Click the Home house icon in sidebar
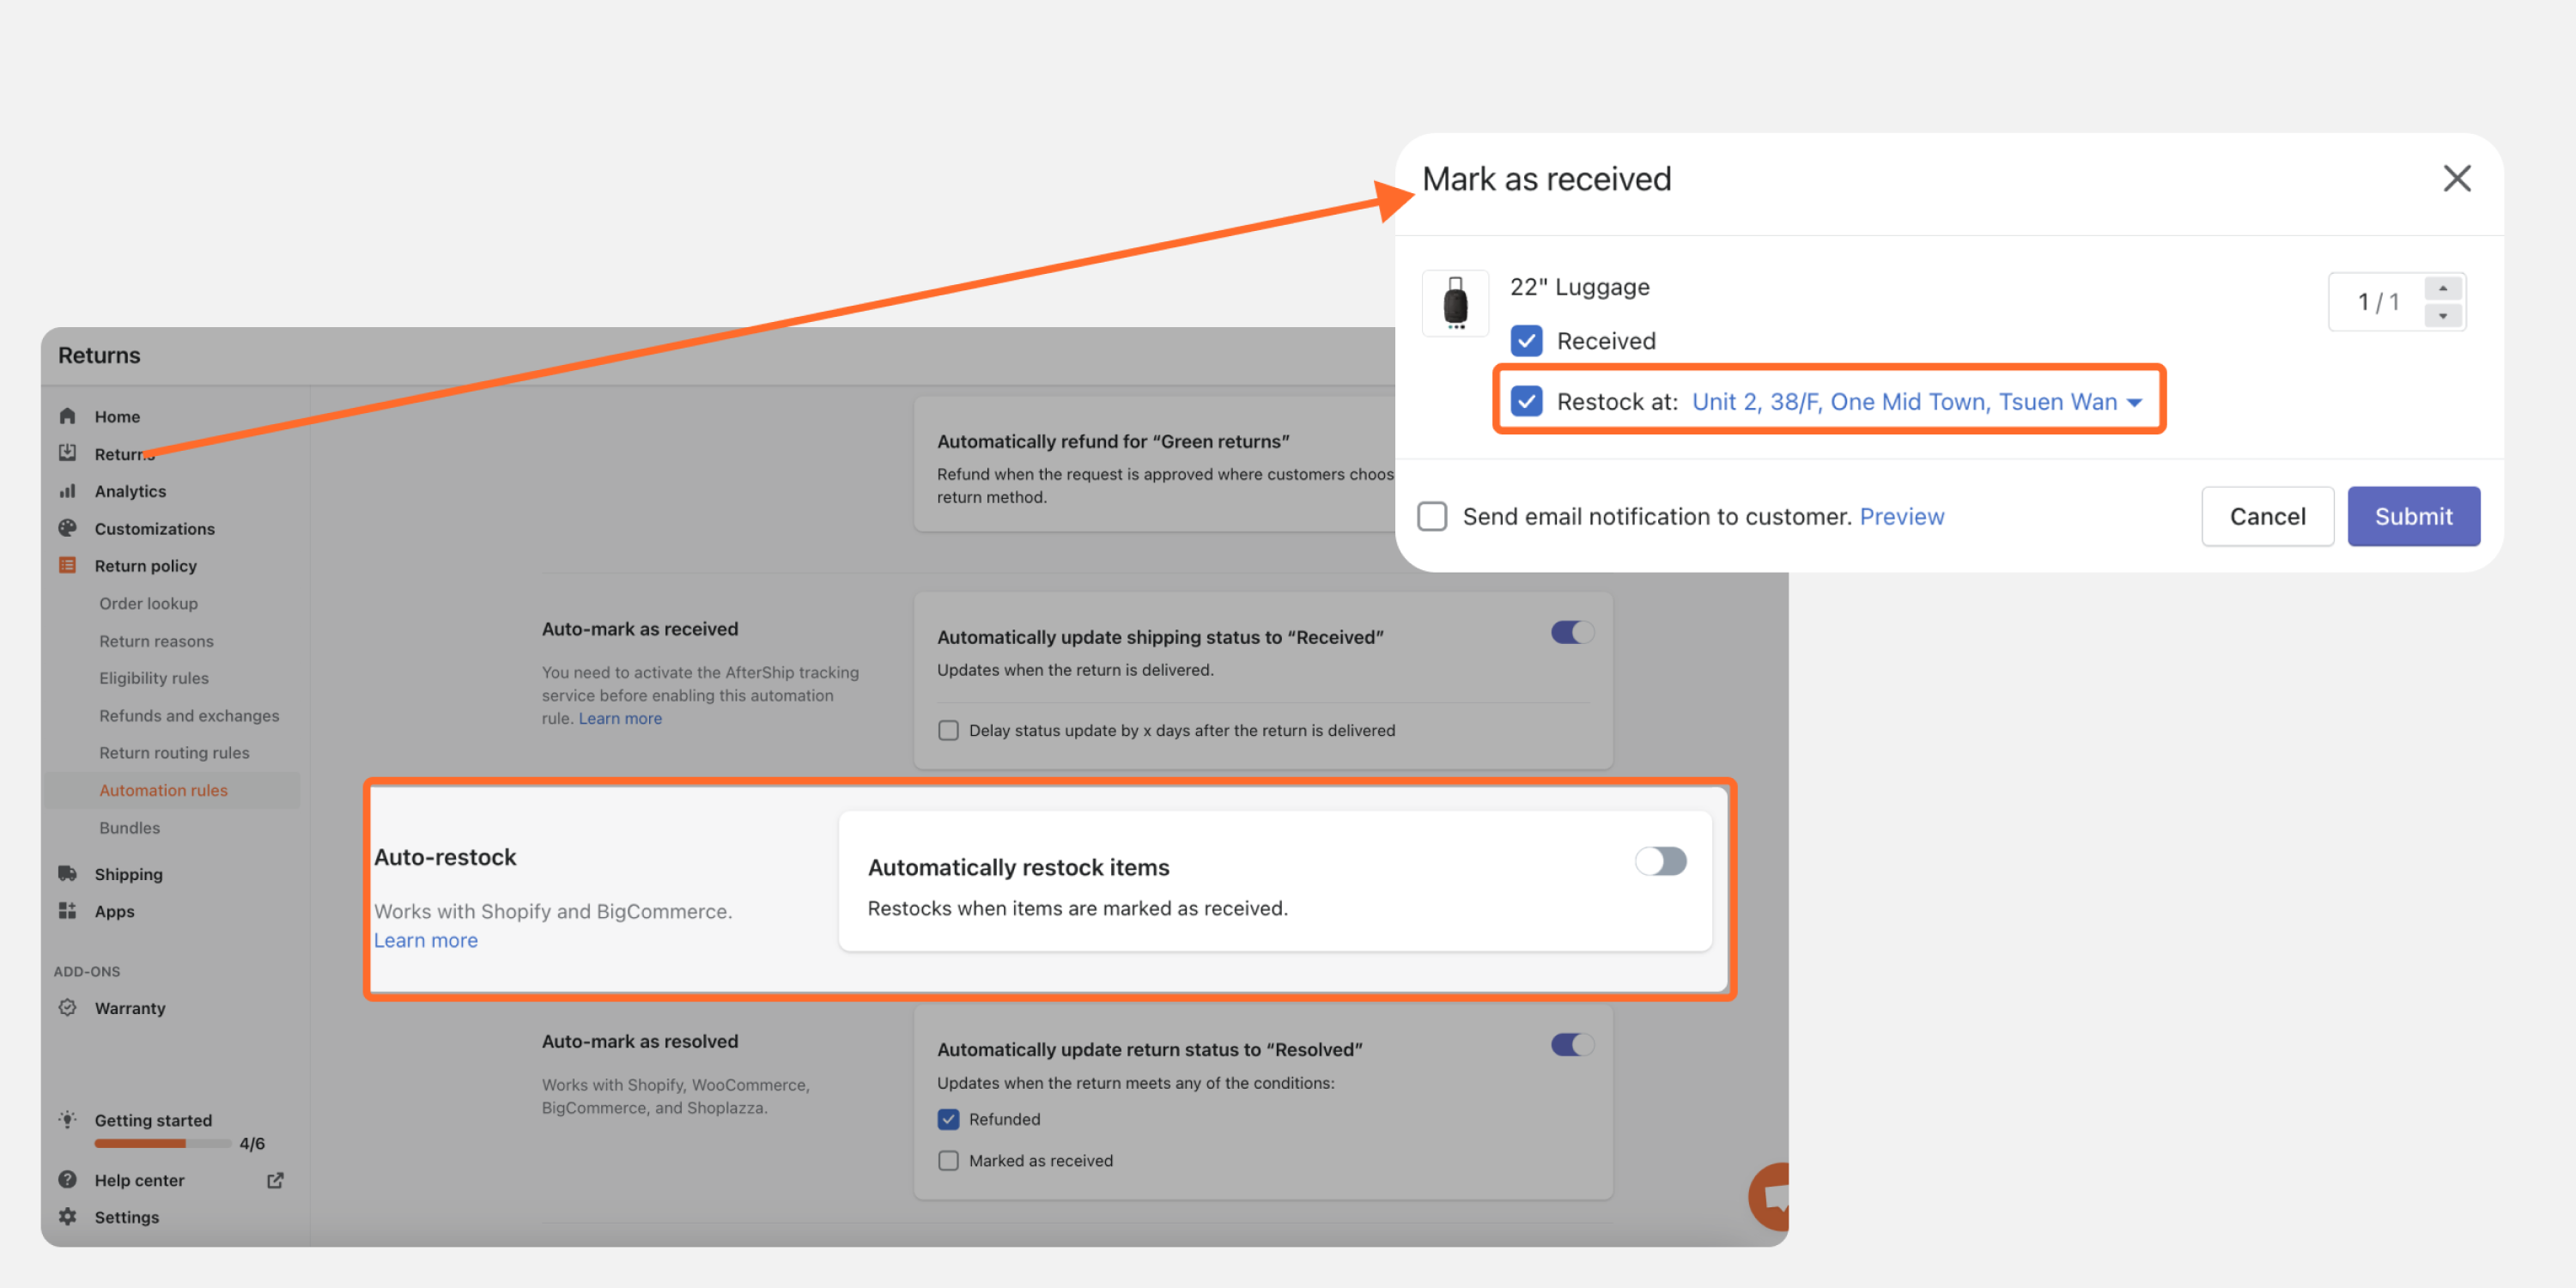Image resolution: width=2576 pixels, height=1288 pixels. tap(67, 416)
